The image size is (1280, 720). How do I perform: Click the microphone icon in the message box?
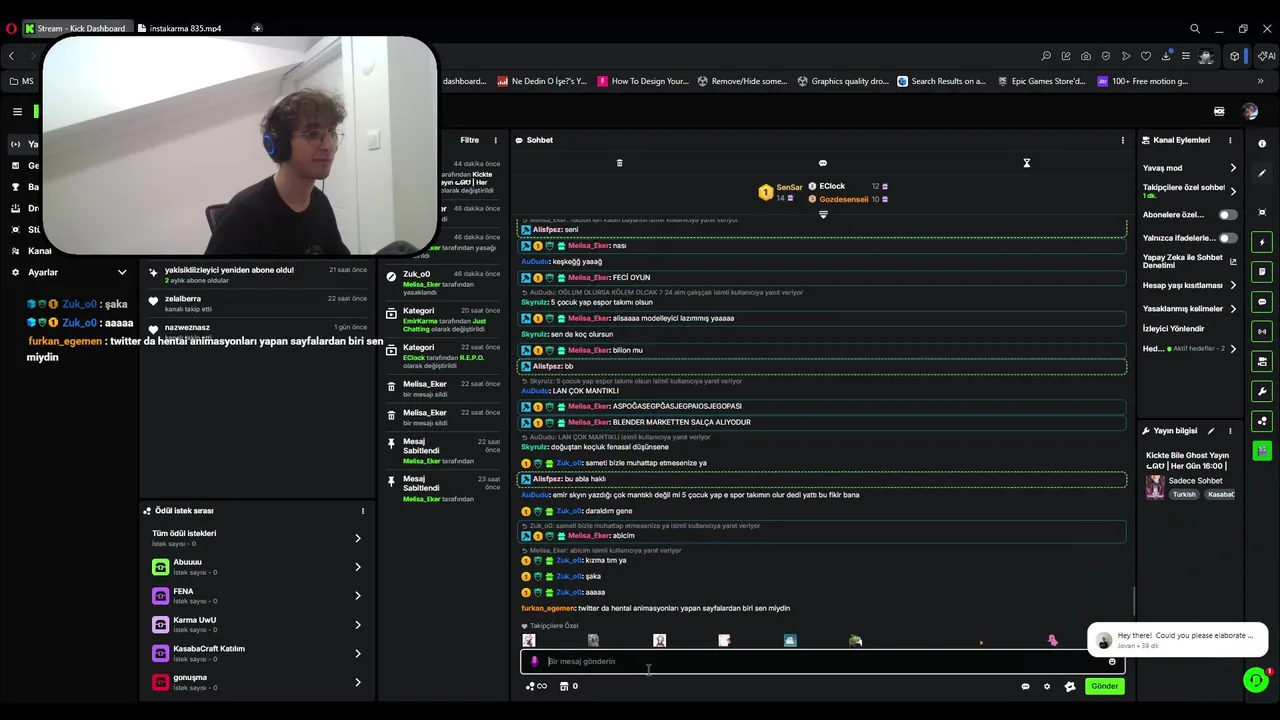click(534, 661)
